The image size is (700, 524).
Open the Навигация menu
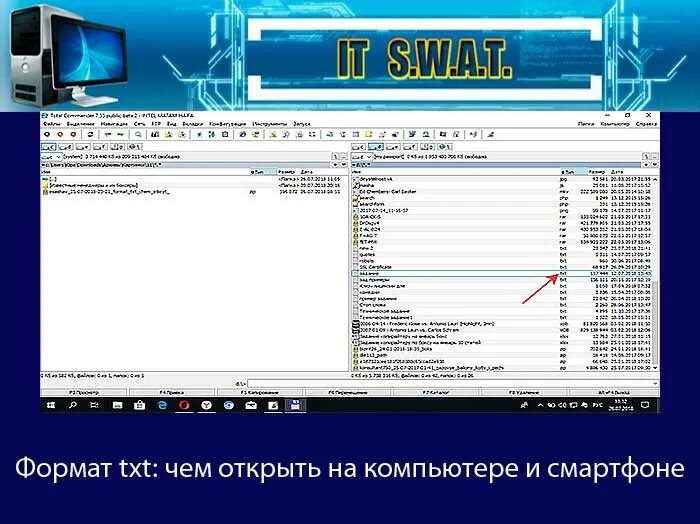pyautogui.click(x=114, y=124)
